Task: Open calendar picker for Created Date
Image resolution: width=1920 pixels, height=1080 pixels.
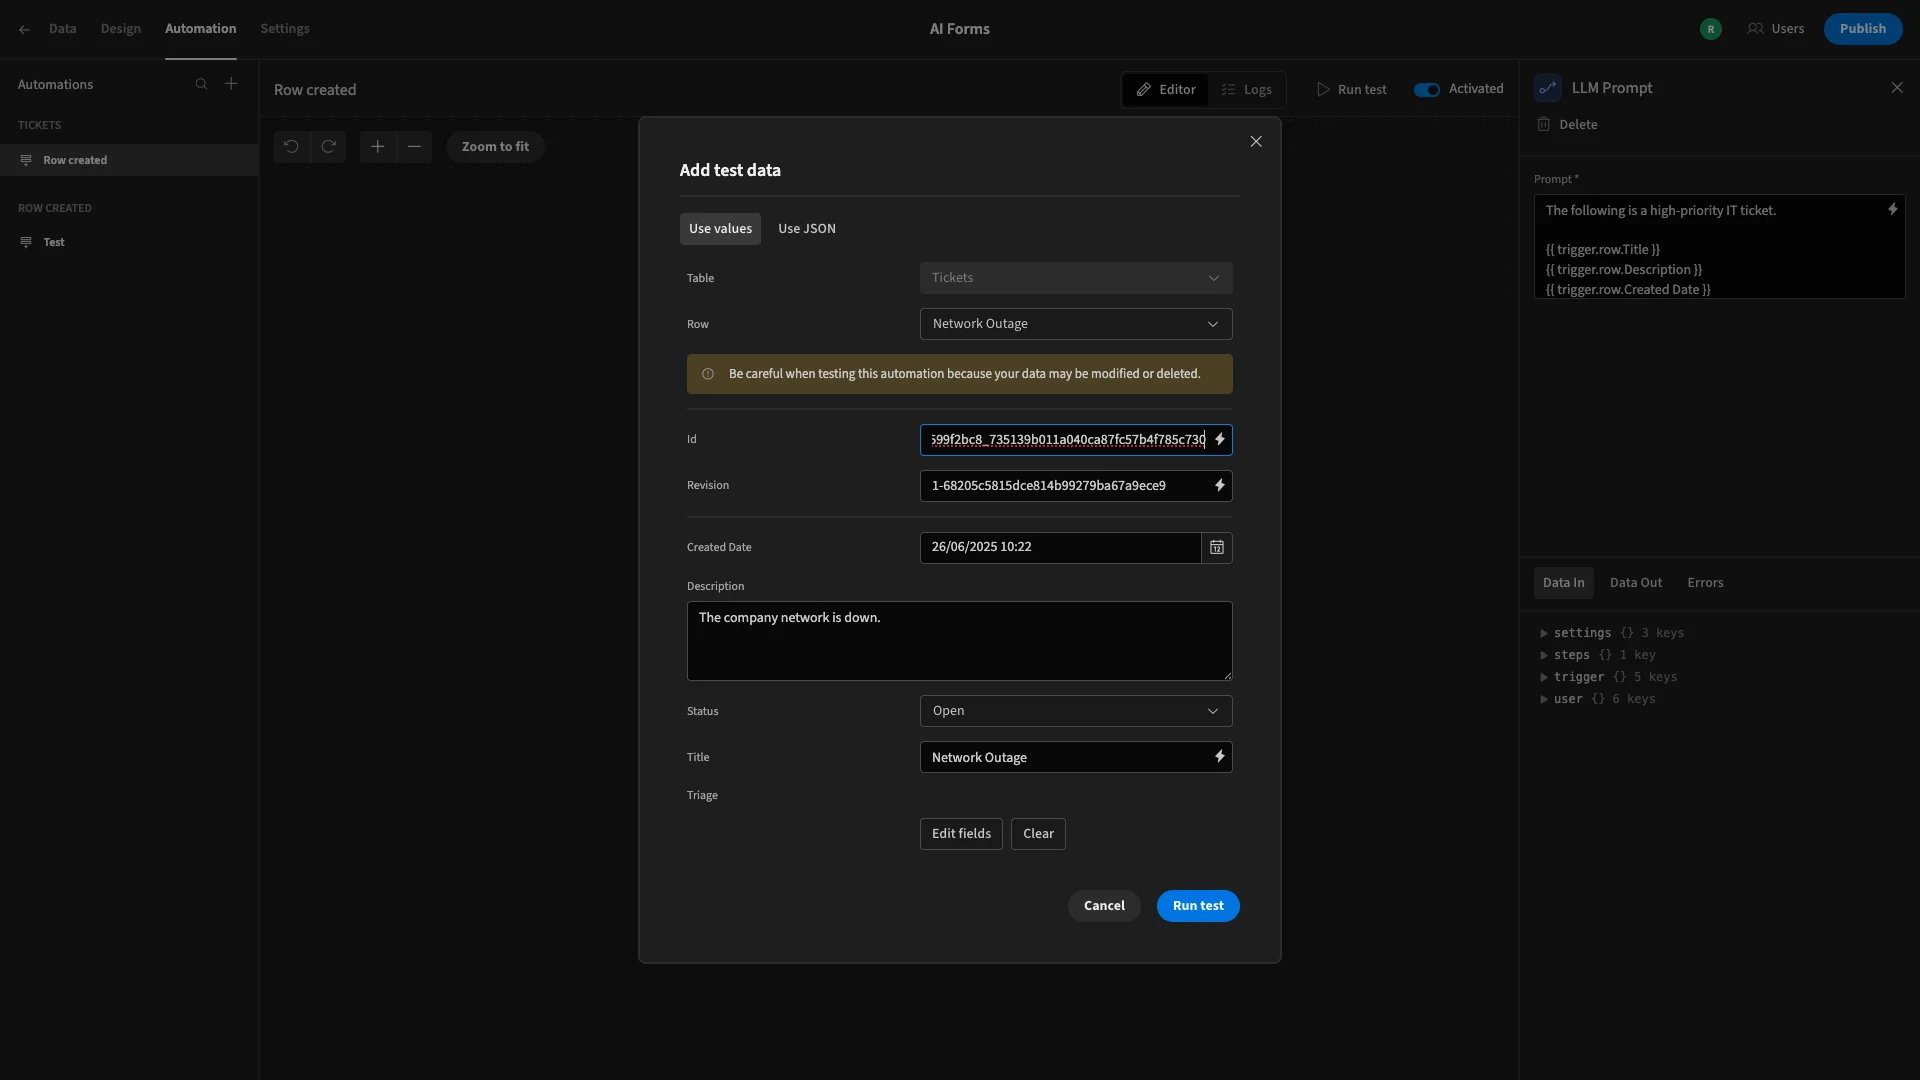Action: [1217, 547]
